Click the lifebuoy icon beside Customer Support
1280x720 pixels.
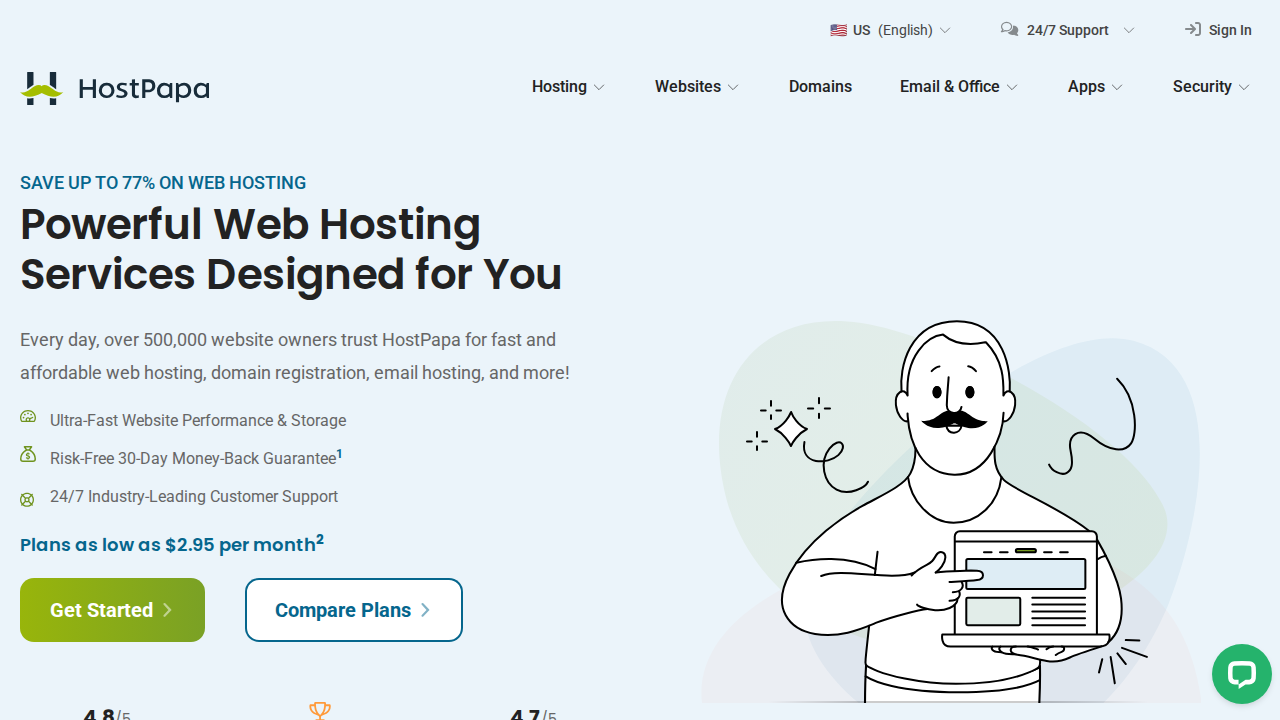tap(28, 499)
